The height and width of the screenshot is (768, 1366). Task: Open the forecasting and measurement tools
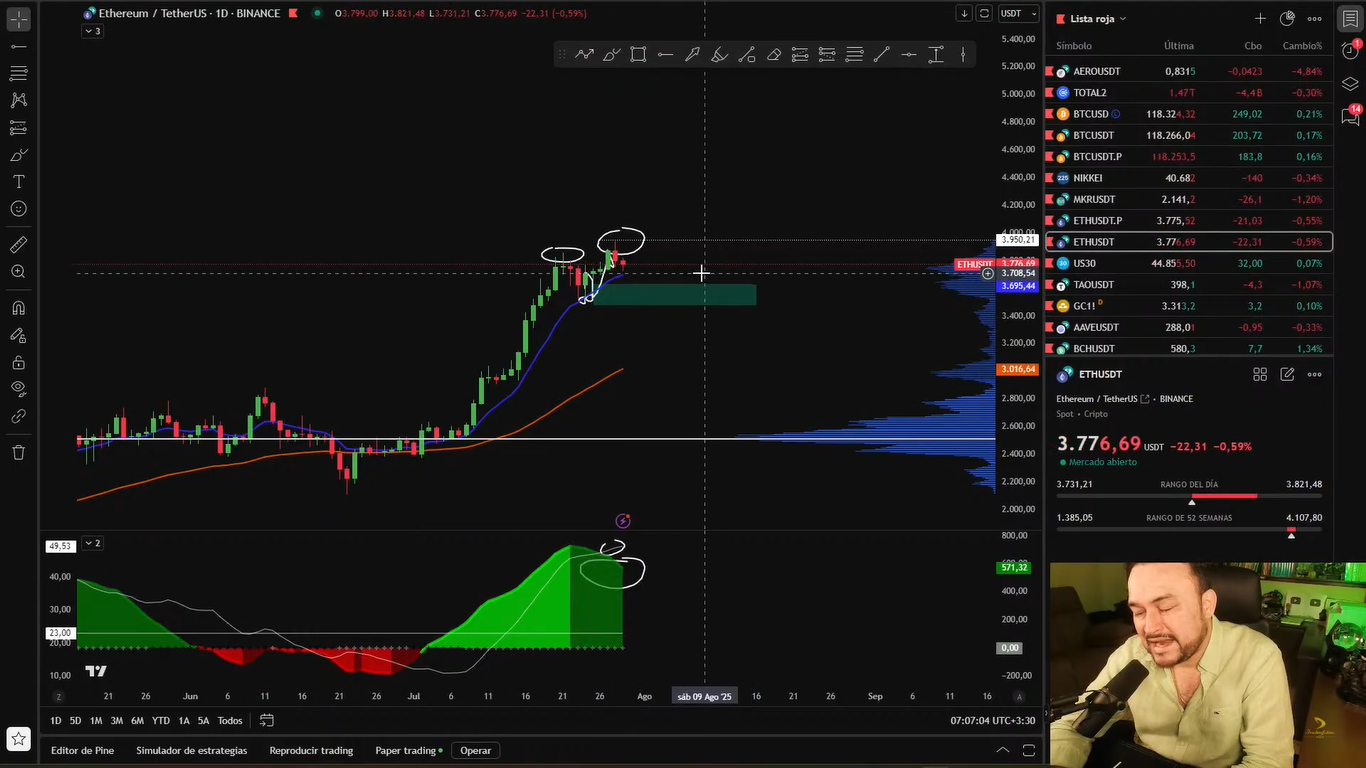(x=18, y=127)
